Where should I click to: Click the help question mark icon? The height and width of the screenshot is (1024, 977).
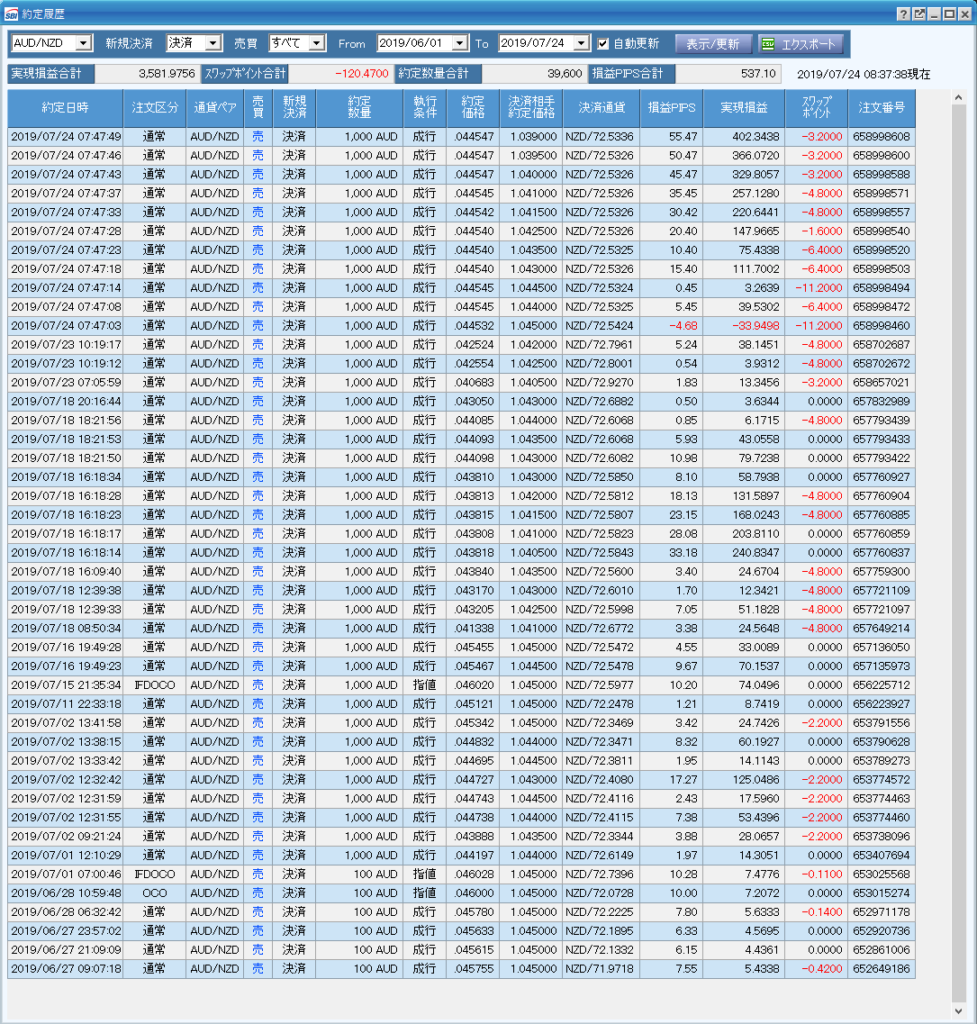coord(904,13)
